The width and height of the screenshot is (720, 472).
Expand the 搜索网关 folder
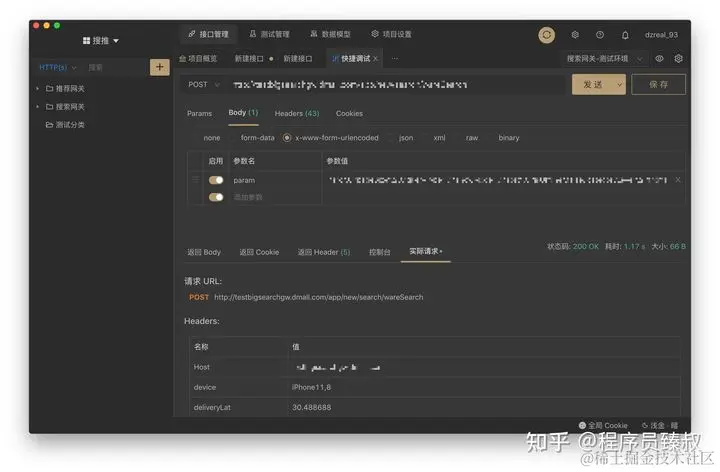pos(38,107)
